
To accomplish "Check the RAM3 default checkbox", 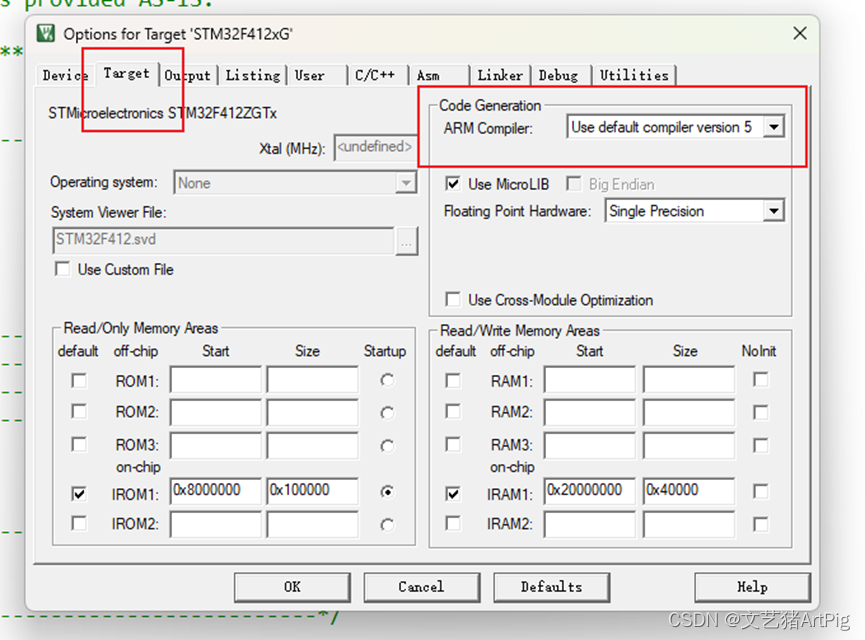I will point(453,444).
